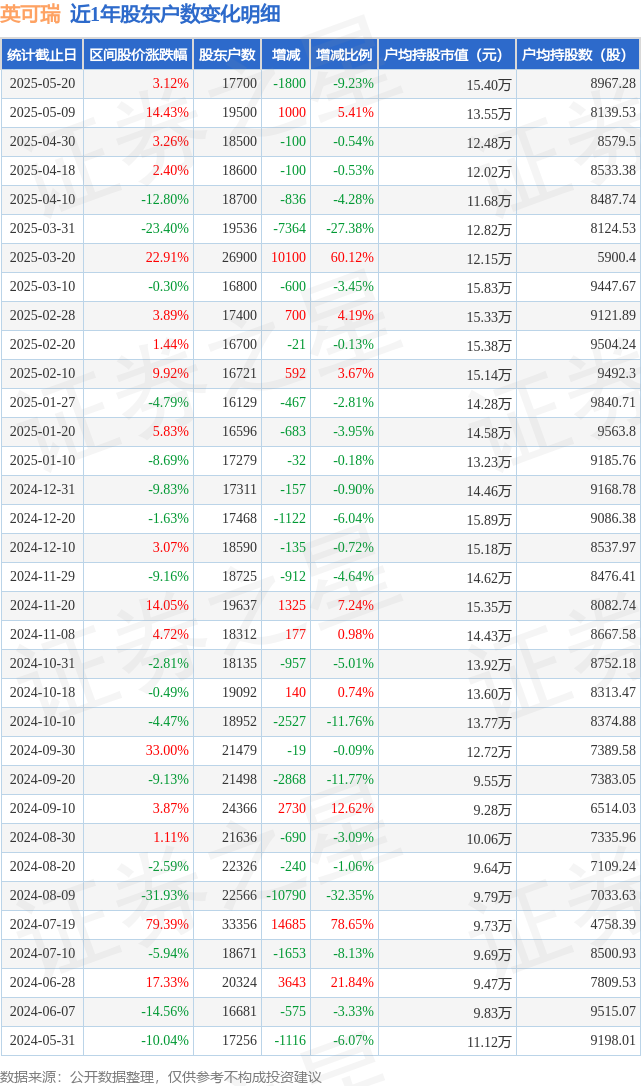Click the 股东户数 column header
This screenshot has height=1086, width=641.
[227, 55]
